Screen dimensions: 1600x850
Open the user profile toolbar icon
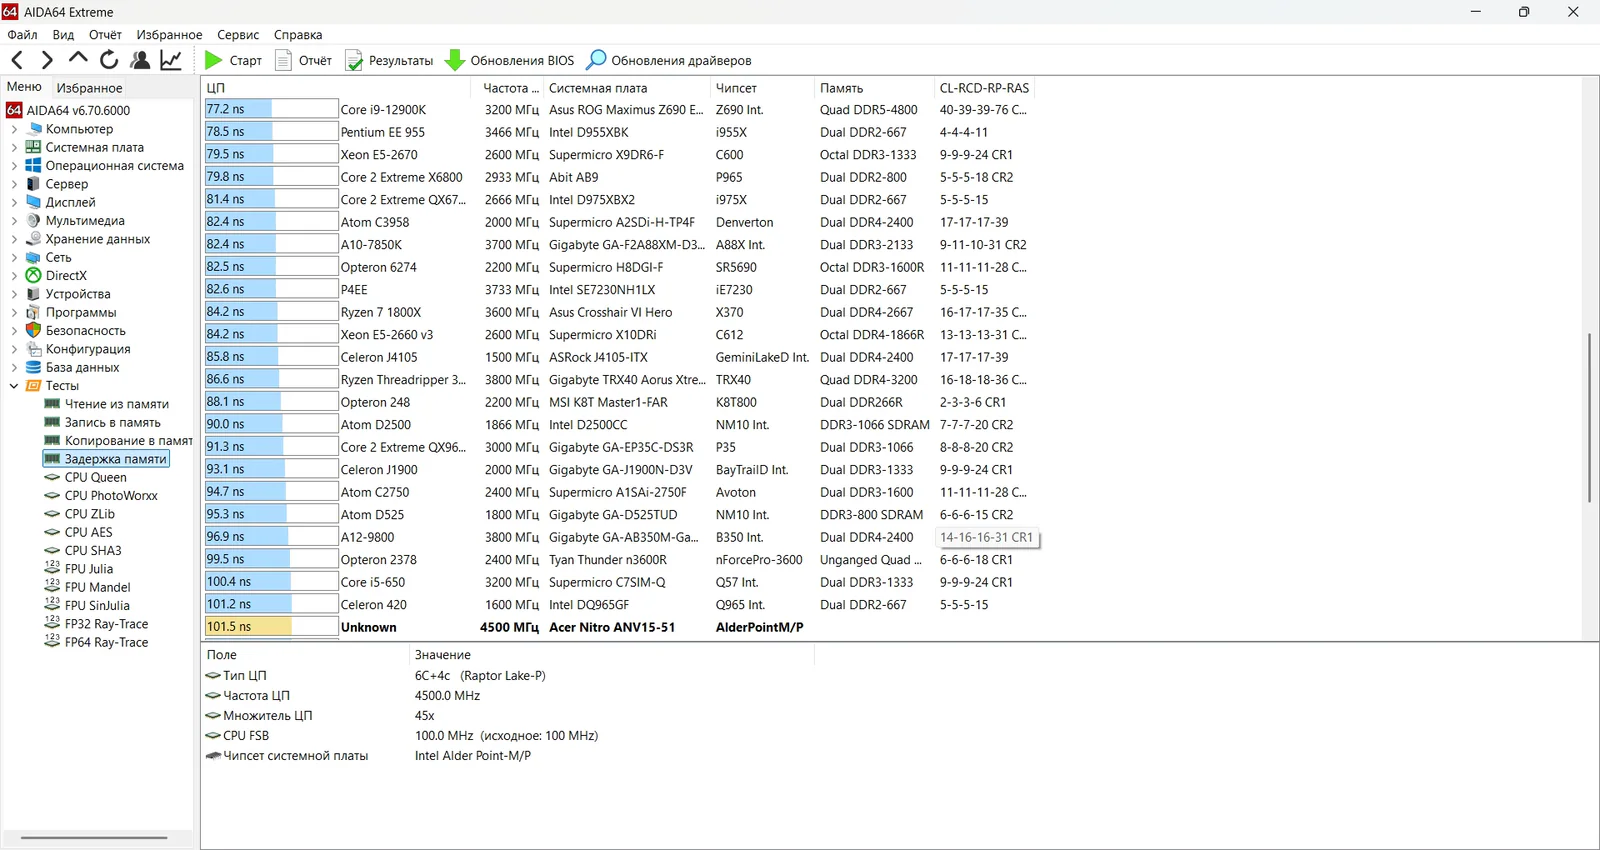point(140,60)
